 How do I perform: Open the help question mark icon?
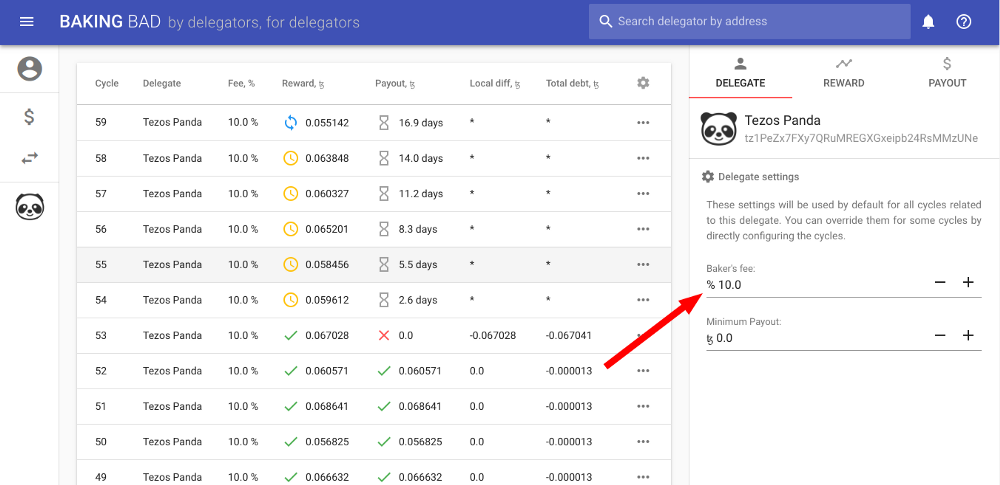point(964,22)
